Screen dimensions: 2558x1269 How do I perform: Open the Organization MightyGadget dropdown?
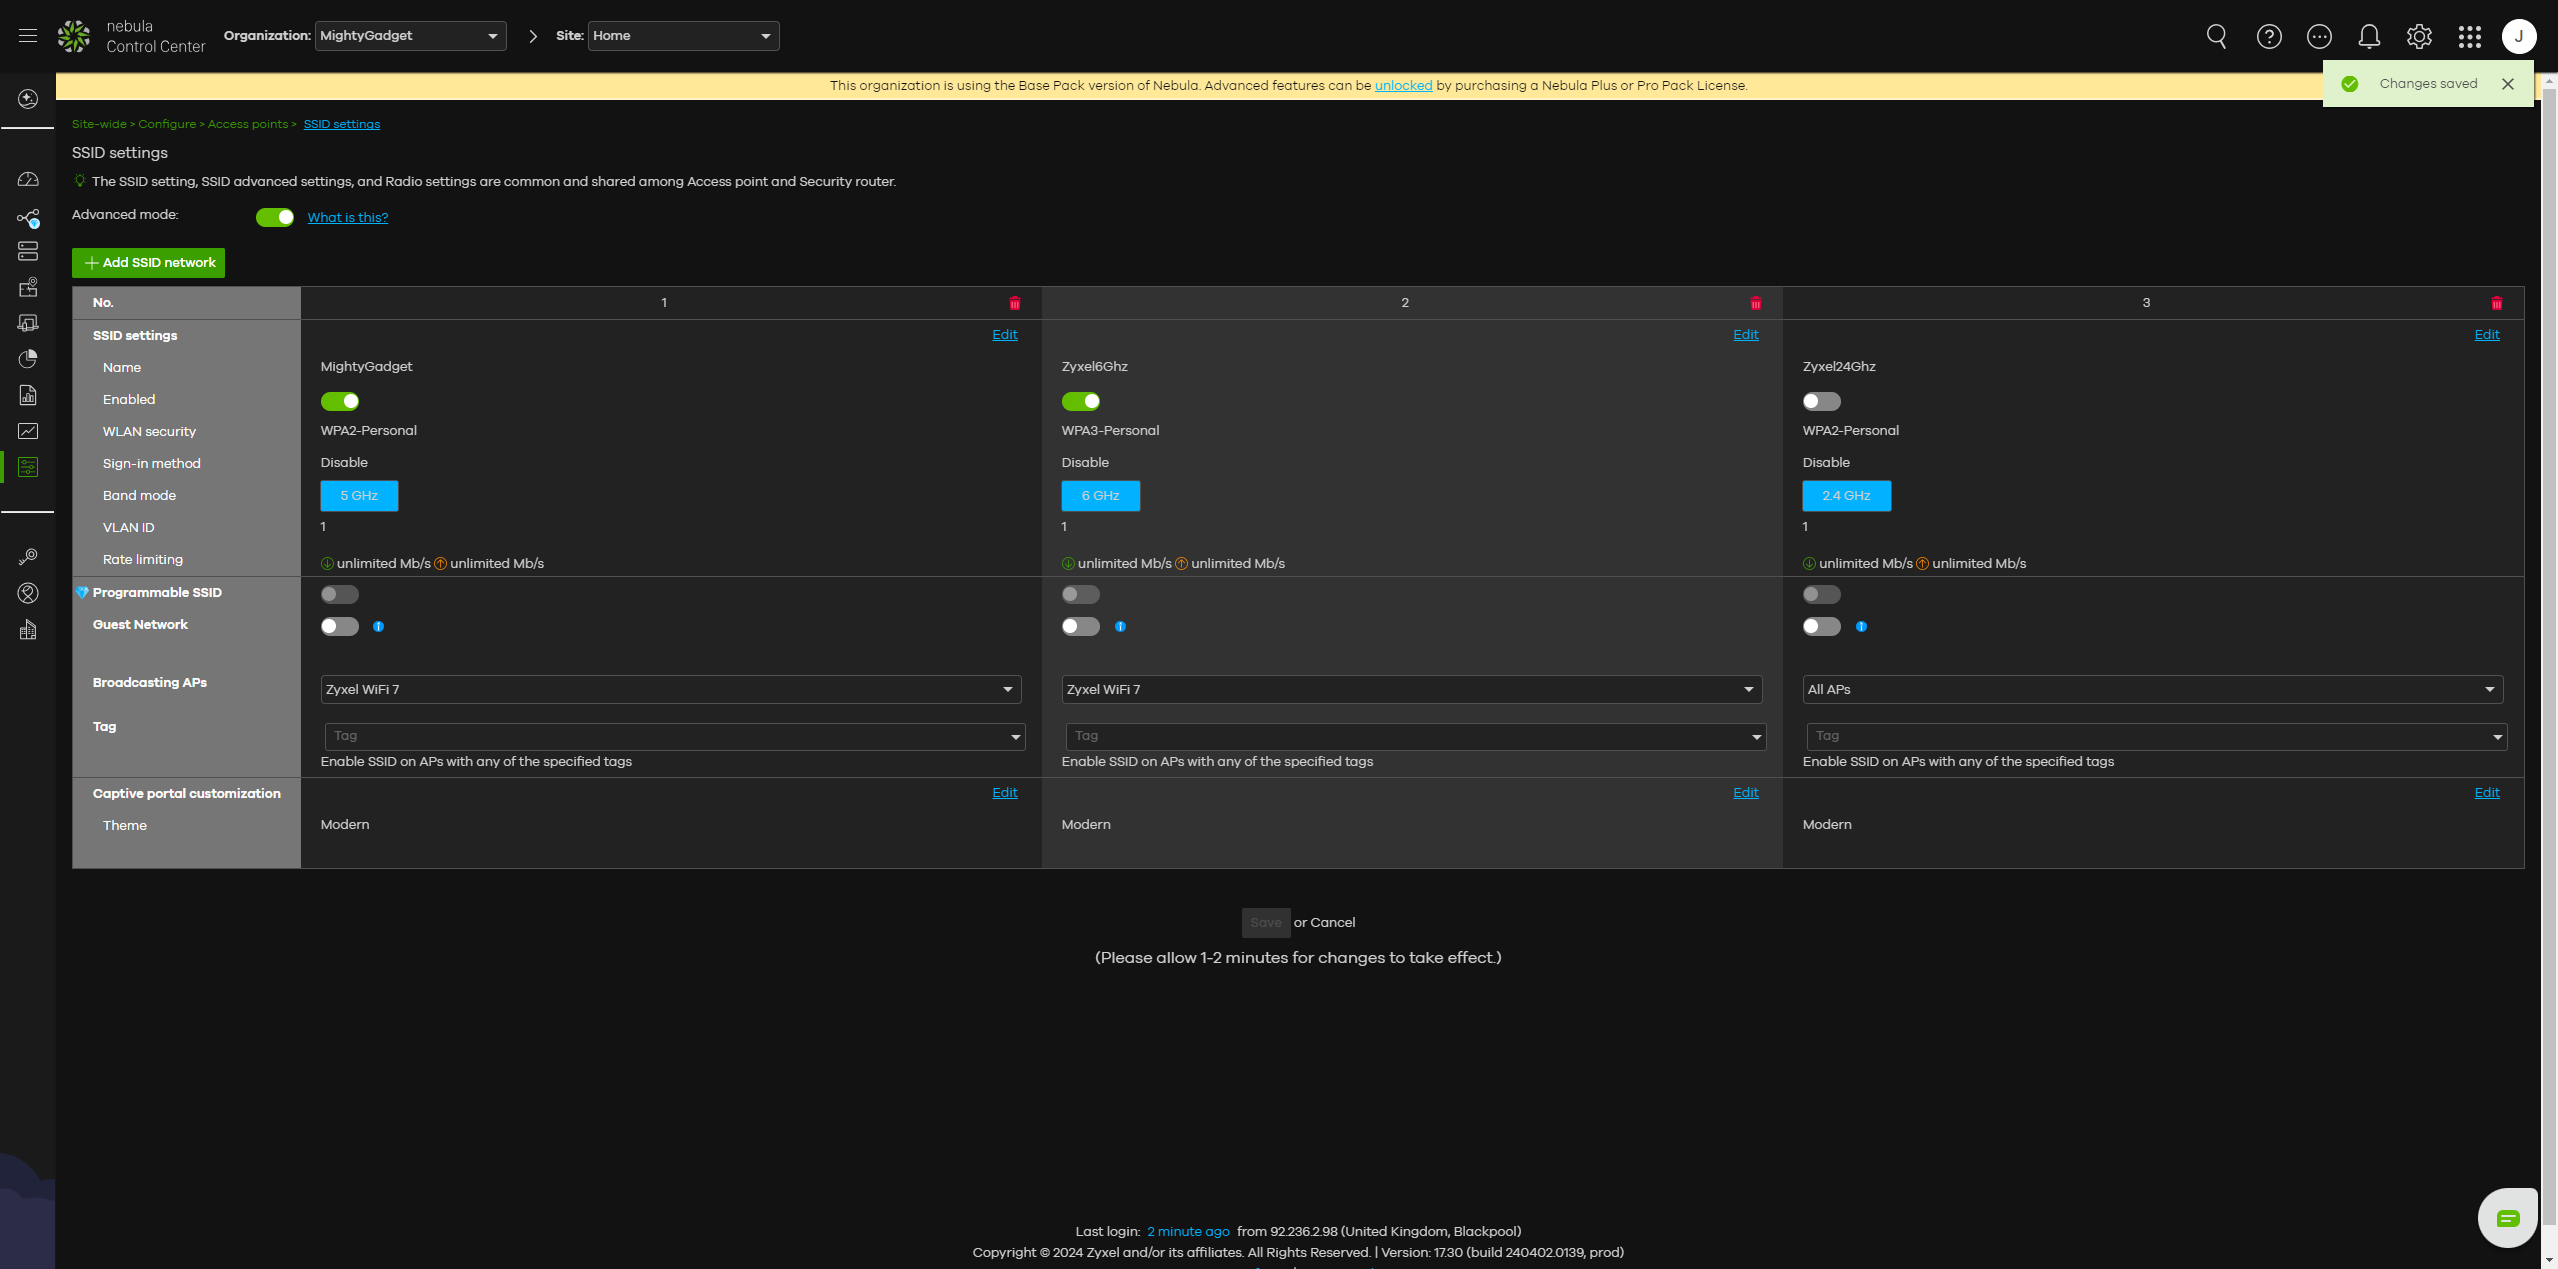[x=410, y=36]
